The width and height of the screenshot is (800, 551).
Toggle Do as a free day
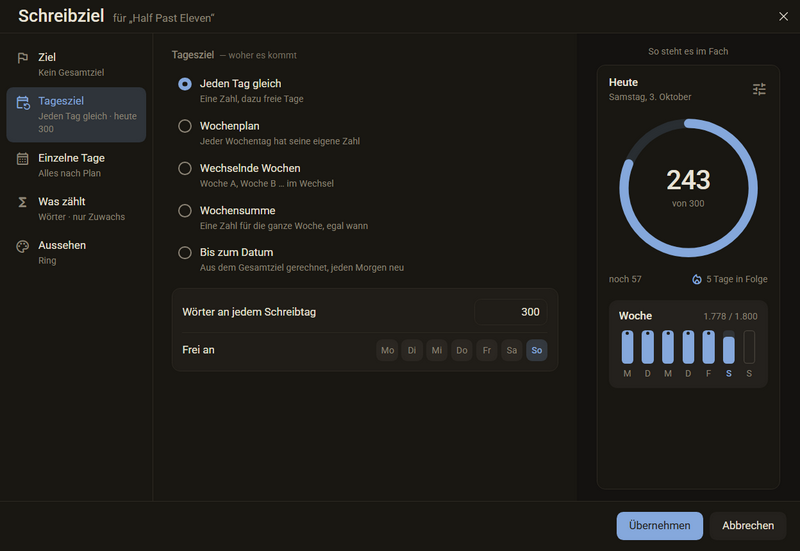coord(462,350)
